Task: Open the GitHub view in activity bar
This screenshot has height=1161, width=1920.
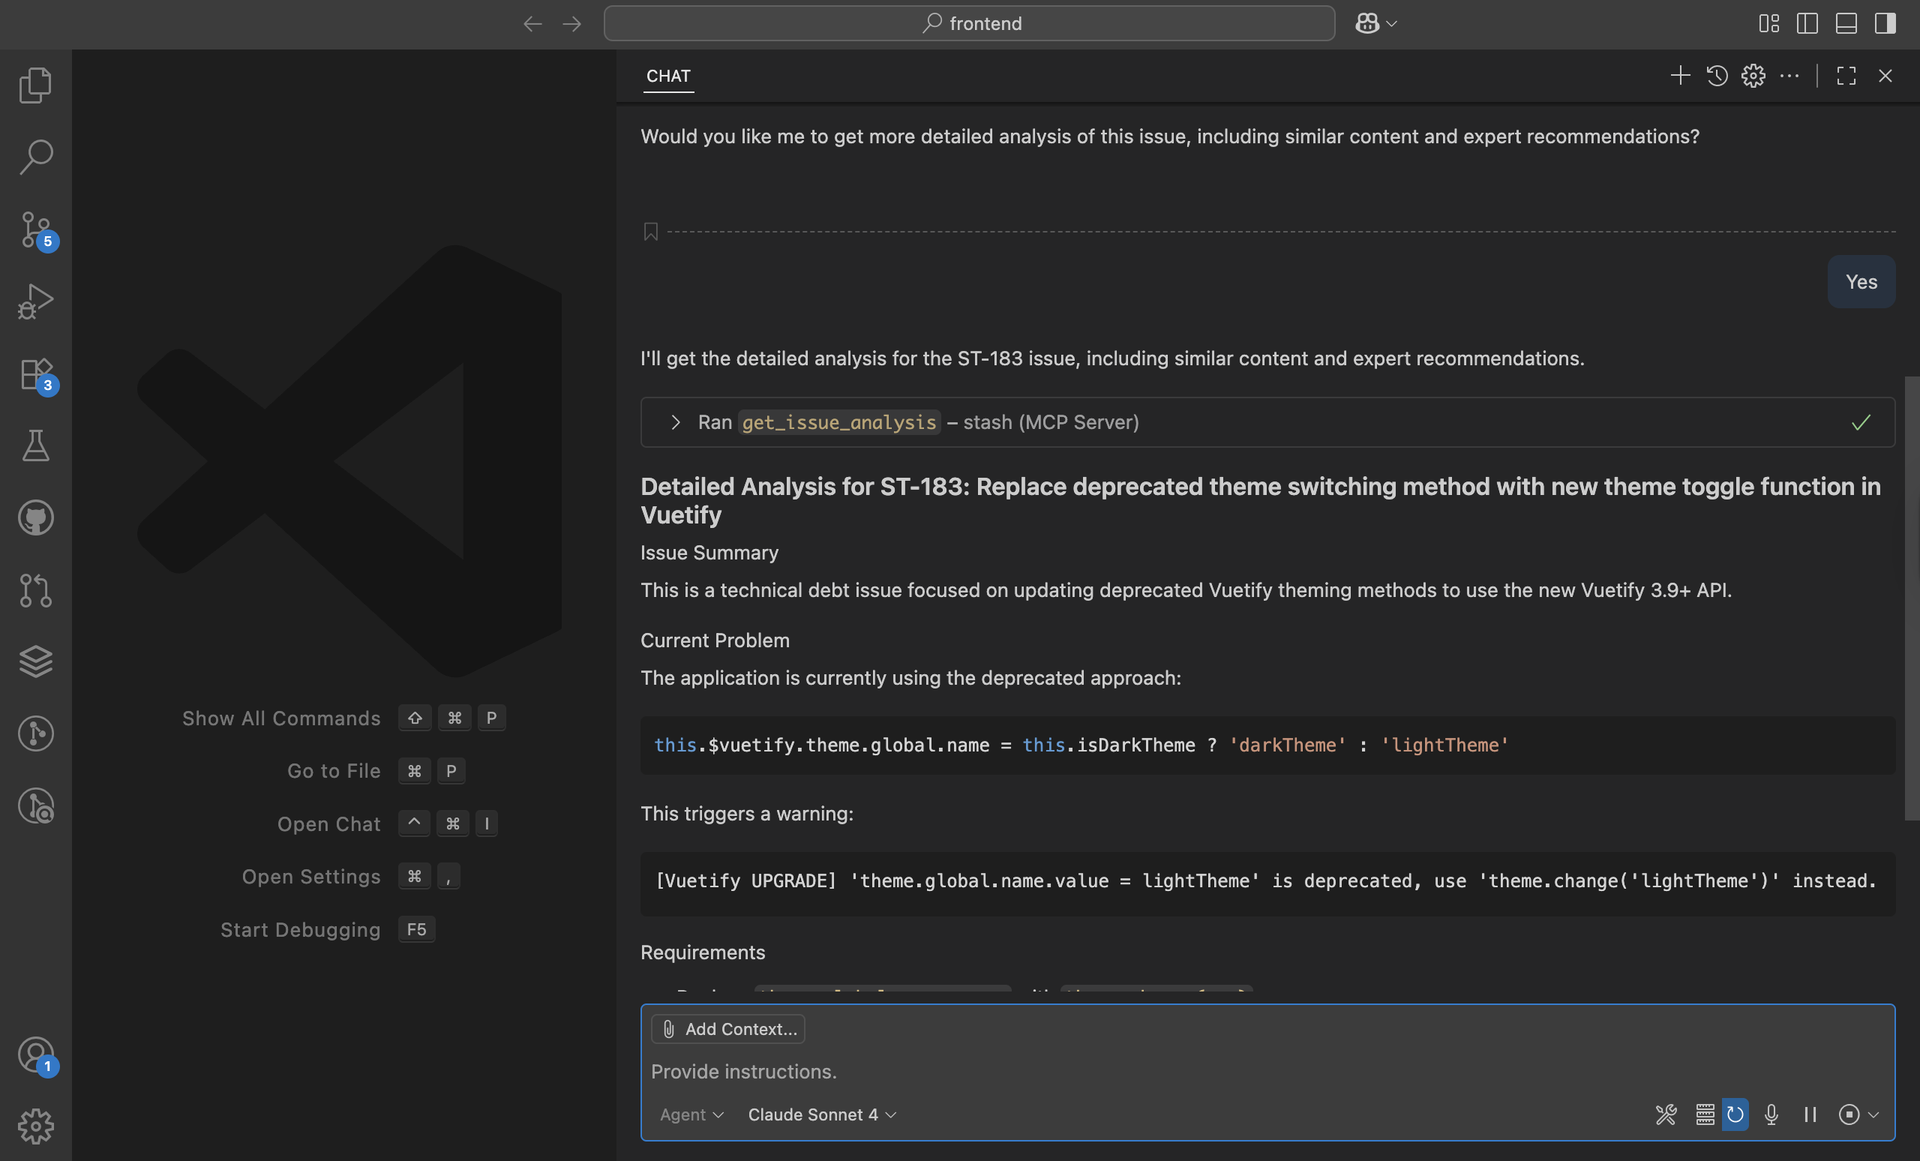Action: point(36,517)
